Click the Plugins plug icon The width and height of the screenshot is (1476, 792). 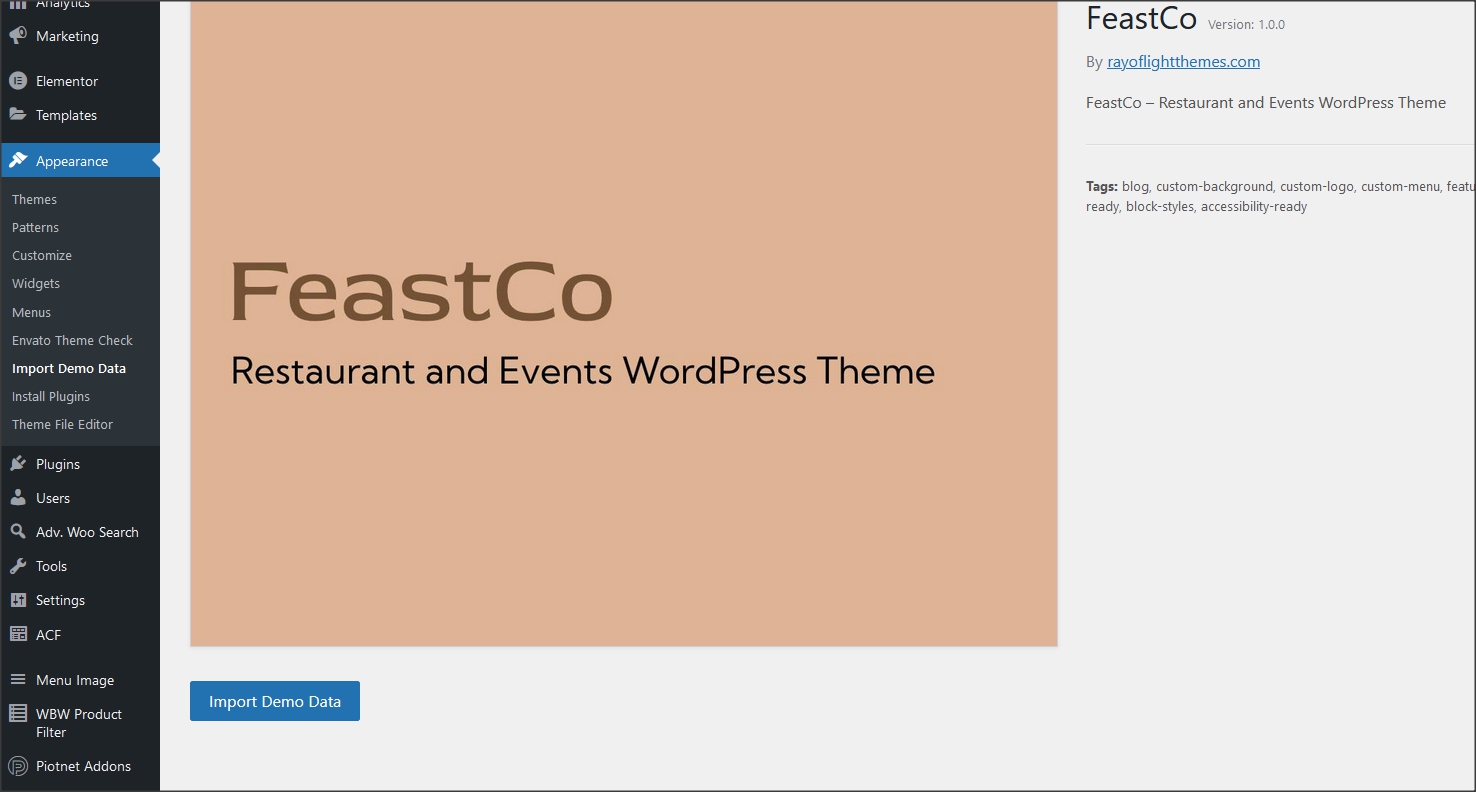(18, 464)
